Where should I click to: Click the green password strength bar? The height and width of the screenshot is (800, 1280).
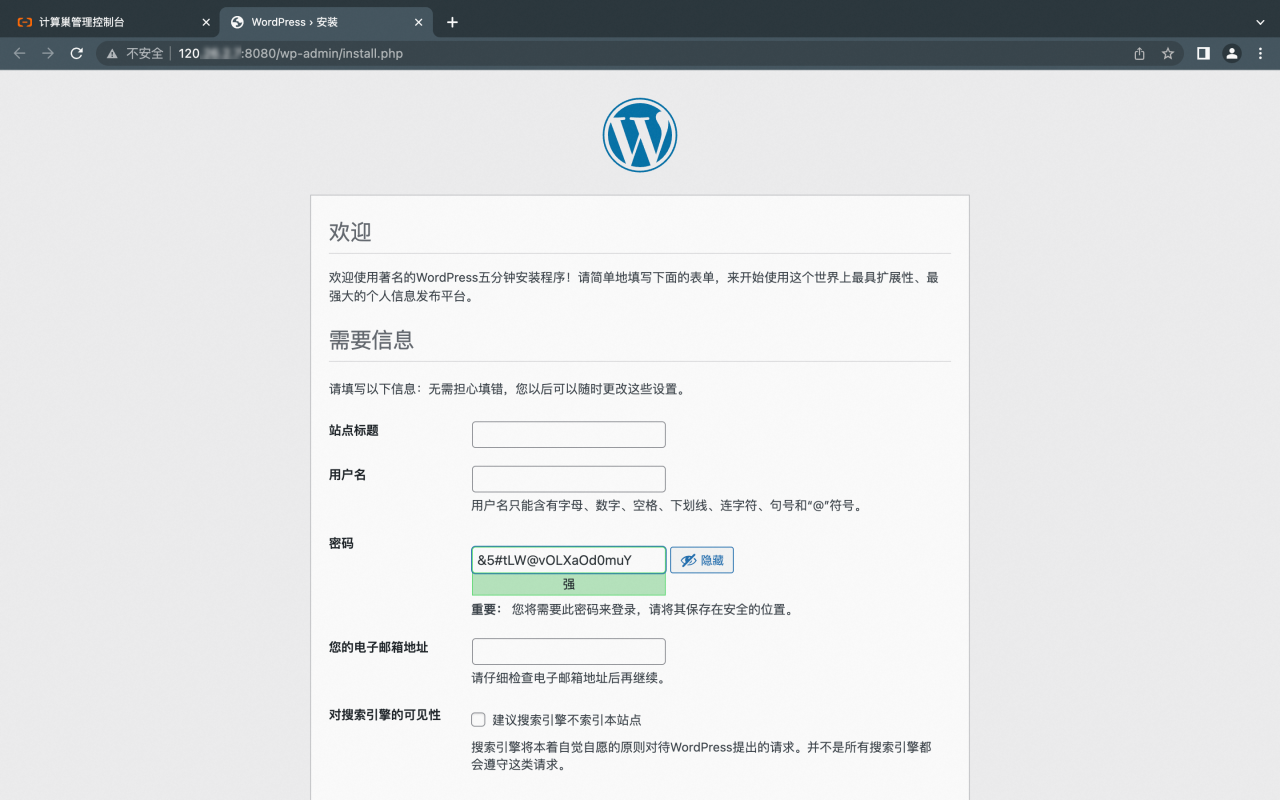pos(568,585)
